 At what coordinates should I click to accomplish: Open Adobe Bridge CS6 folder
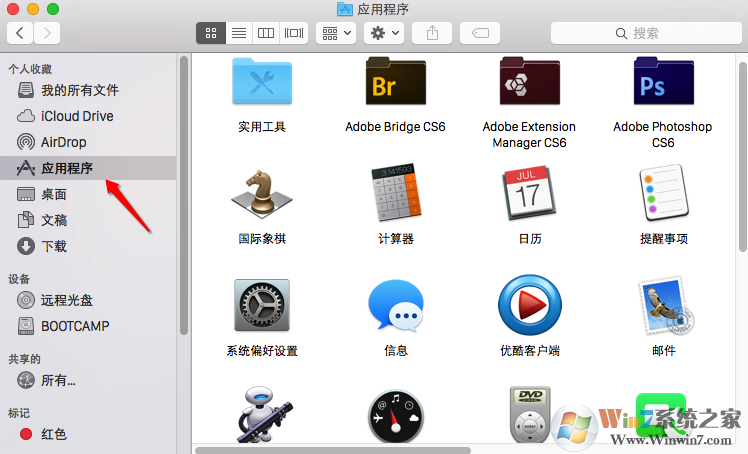(x=395, y=82)
